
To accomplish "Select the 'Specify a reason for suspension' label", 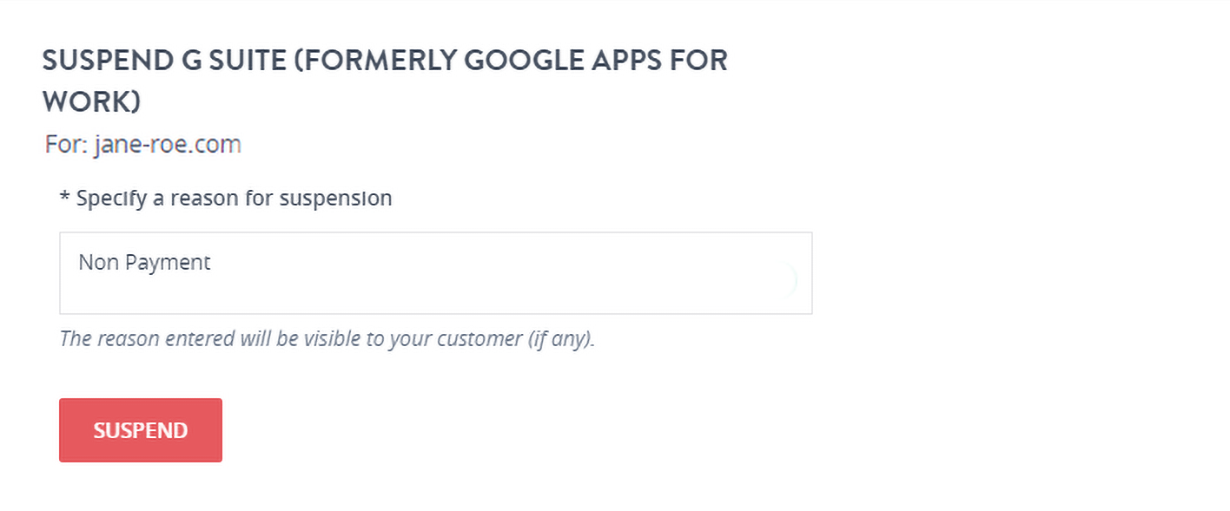I will click(x=233, y=198).
